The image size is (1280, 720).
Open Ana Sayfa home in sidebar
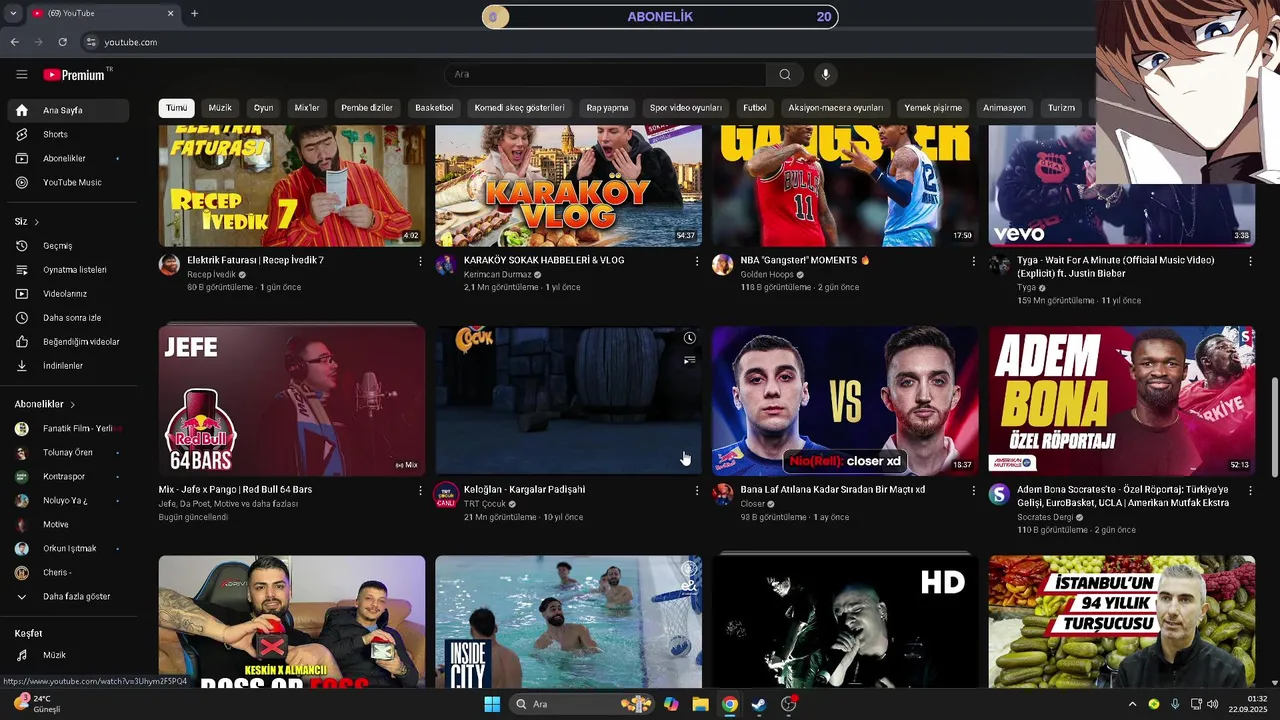click(x=69, y=110)
